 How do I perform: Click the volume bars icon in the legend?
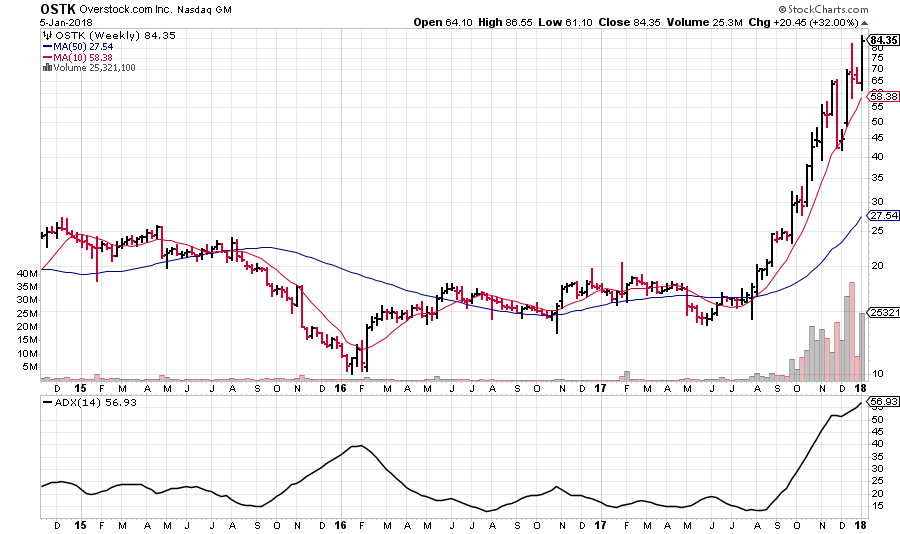(x=47, y=68)
